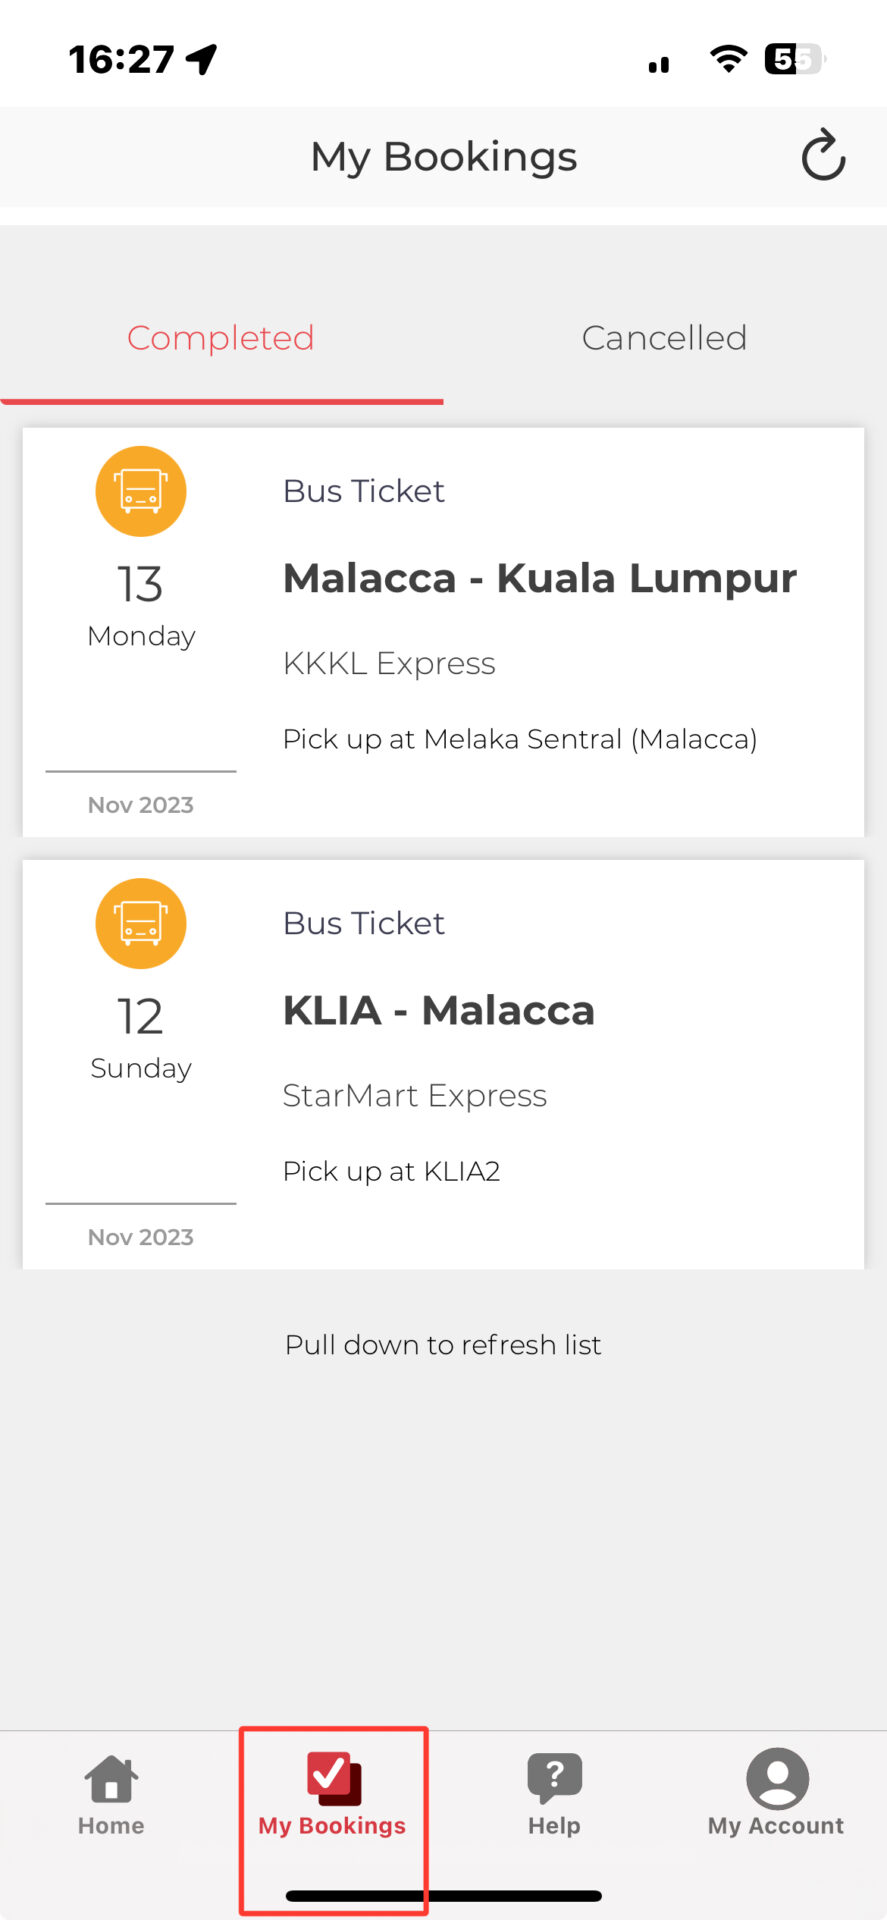Viewport: 887px width, 1920px height.
Task: Tap Pick up at Melaka Sentral text
Action: (520, 739)
